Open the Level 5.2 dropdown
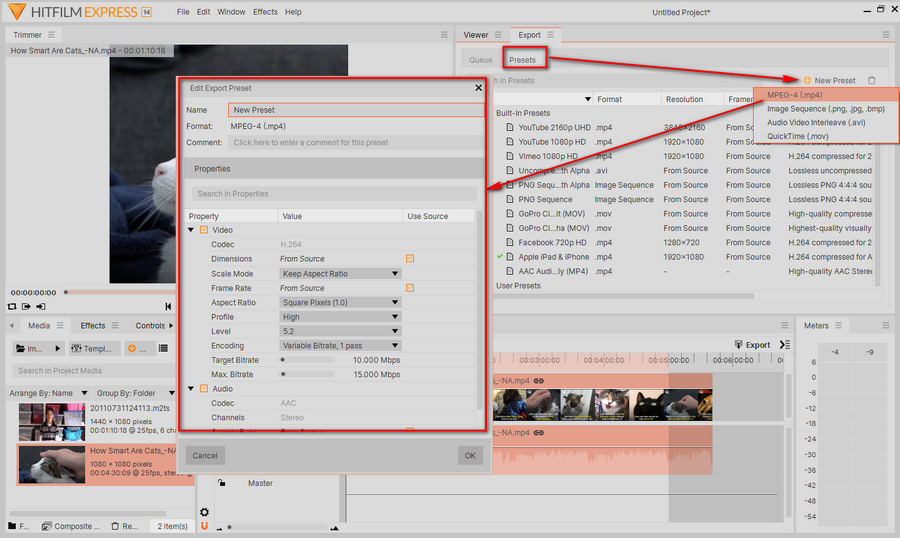Screen dimensions: 900x538 coord(340,331)
